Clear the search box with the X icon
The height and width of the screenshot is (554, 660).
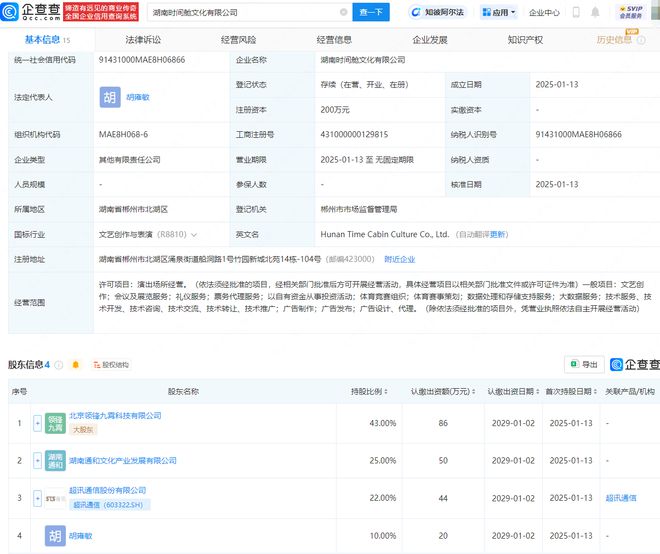(343, 12)
